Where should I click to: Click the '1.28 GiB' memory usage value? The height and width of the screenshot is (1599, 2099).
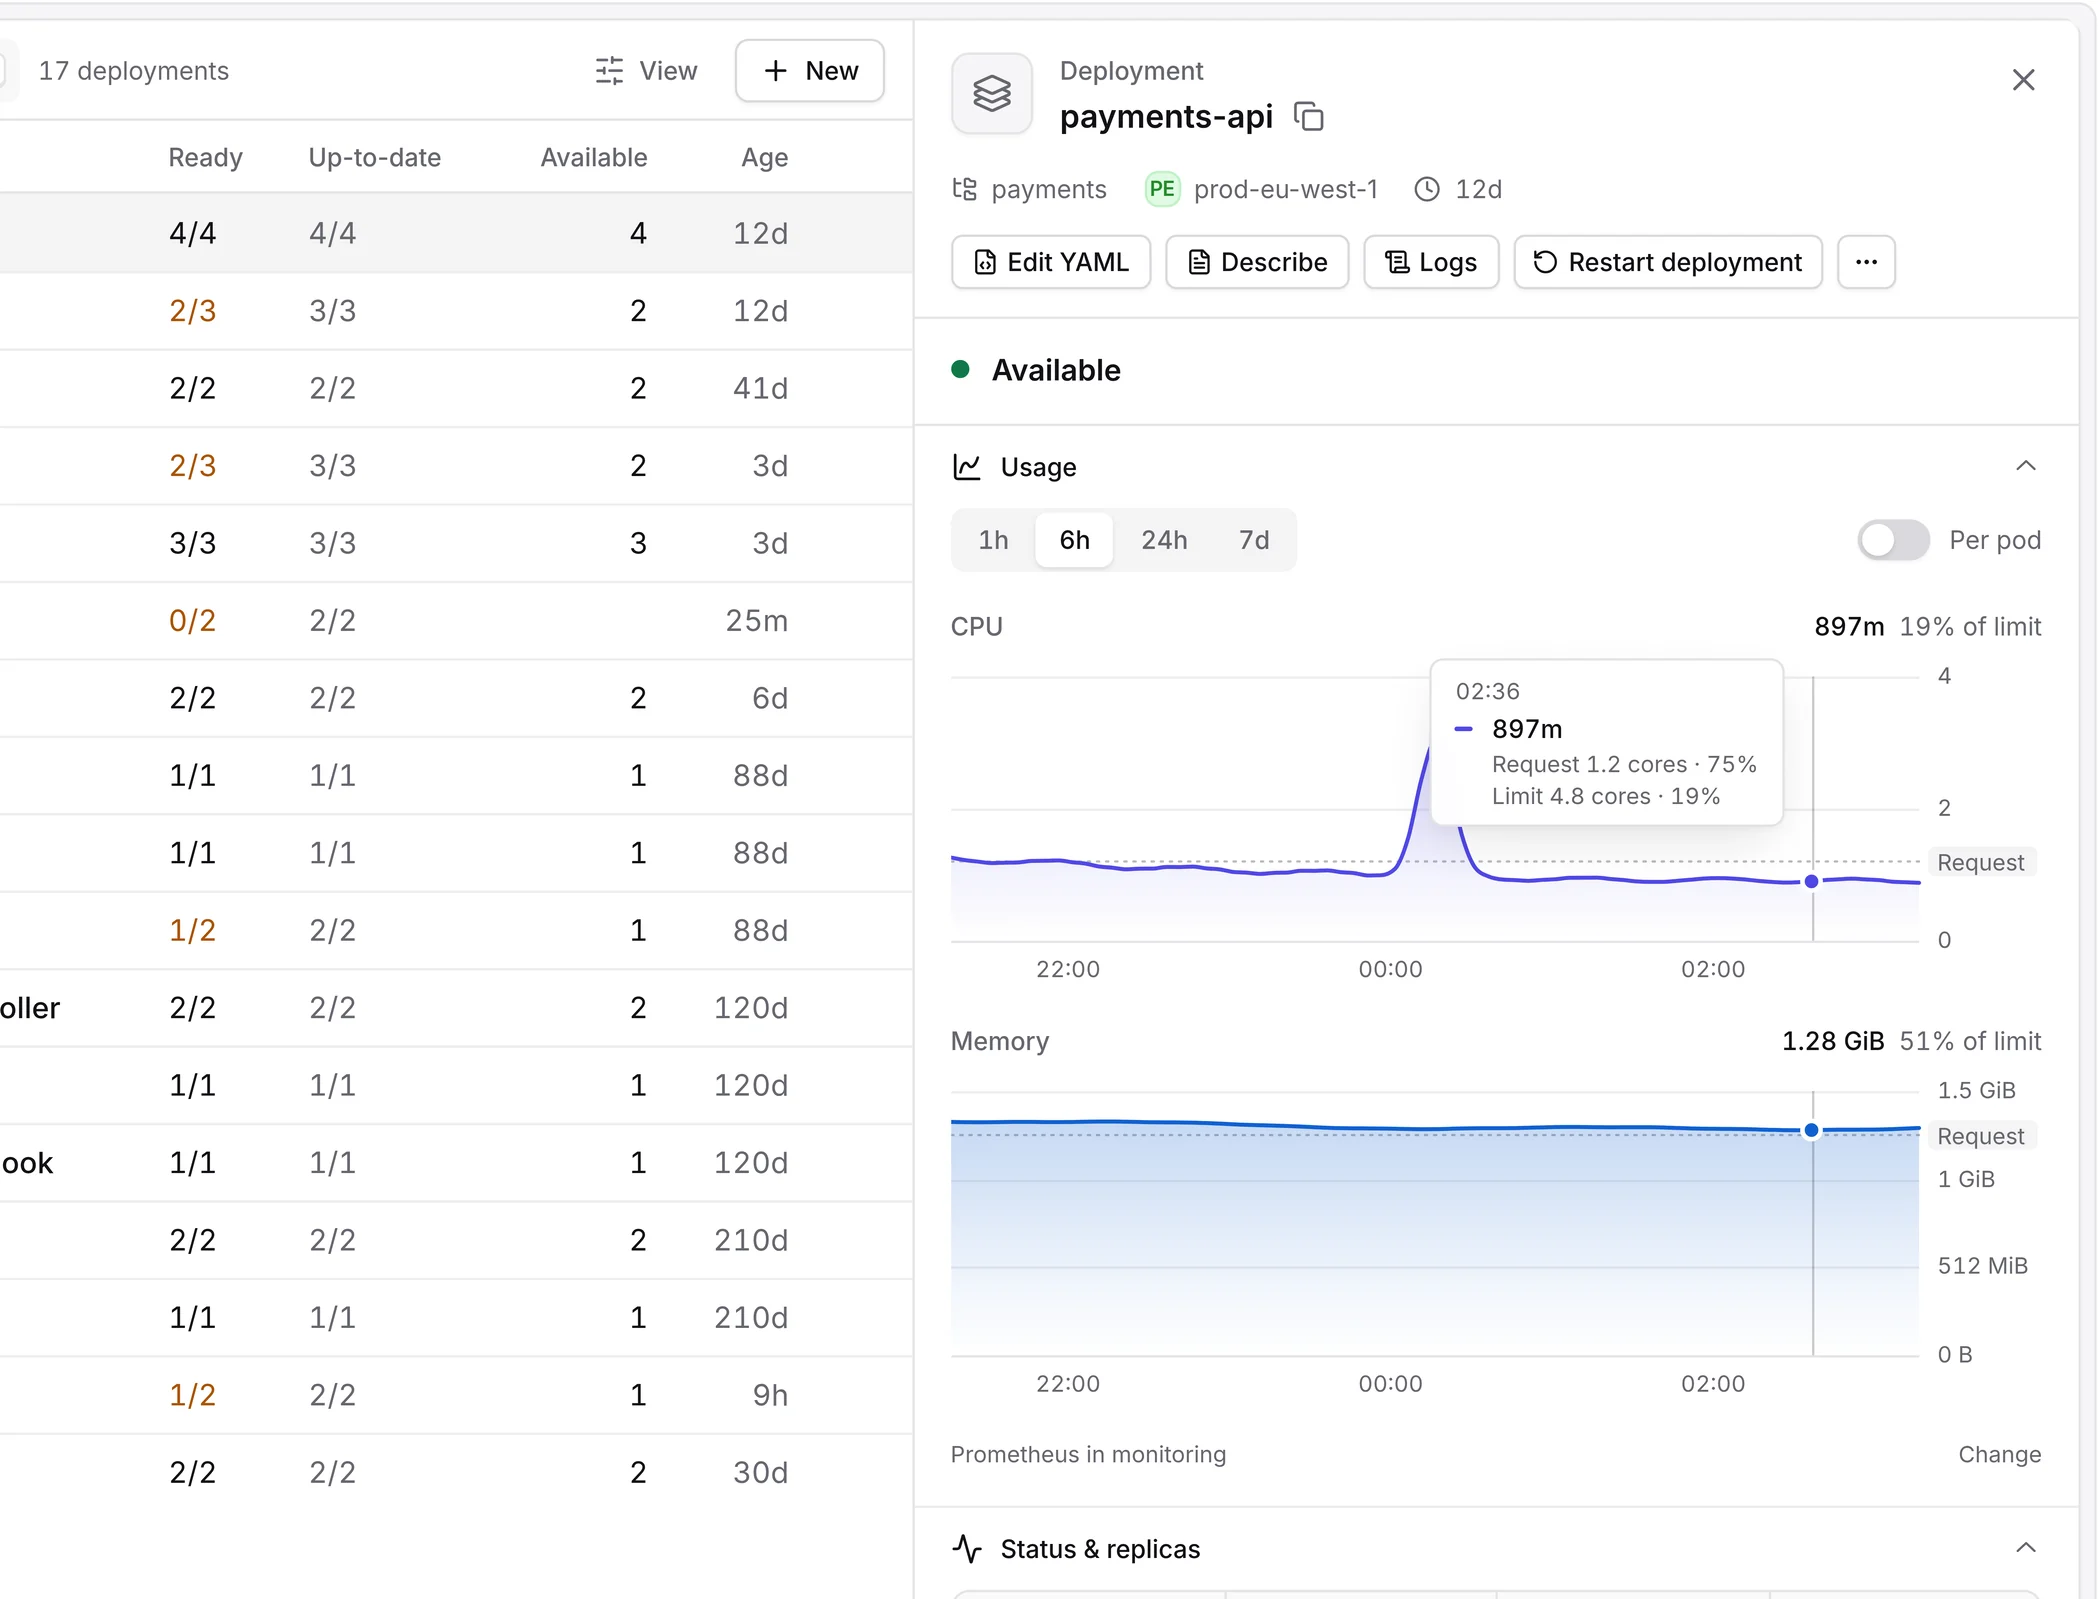tap(1833, 1041)
